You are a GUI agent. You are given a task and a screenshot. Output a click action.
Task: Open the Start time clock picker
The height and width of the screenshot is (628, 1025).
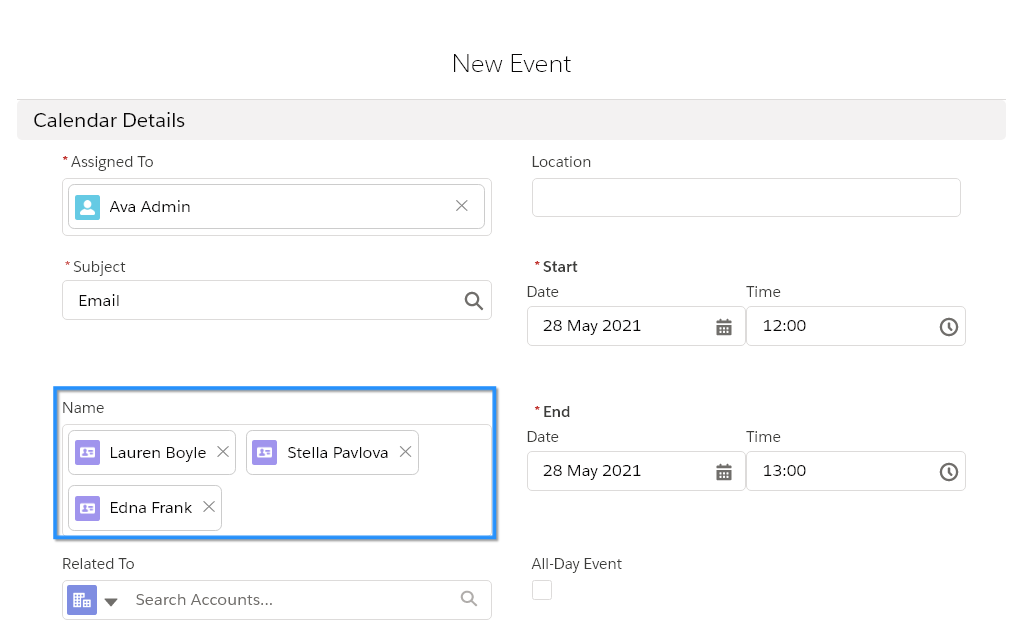947,326
